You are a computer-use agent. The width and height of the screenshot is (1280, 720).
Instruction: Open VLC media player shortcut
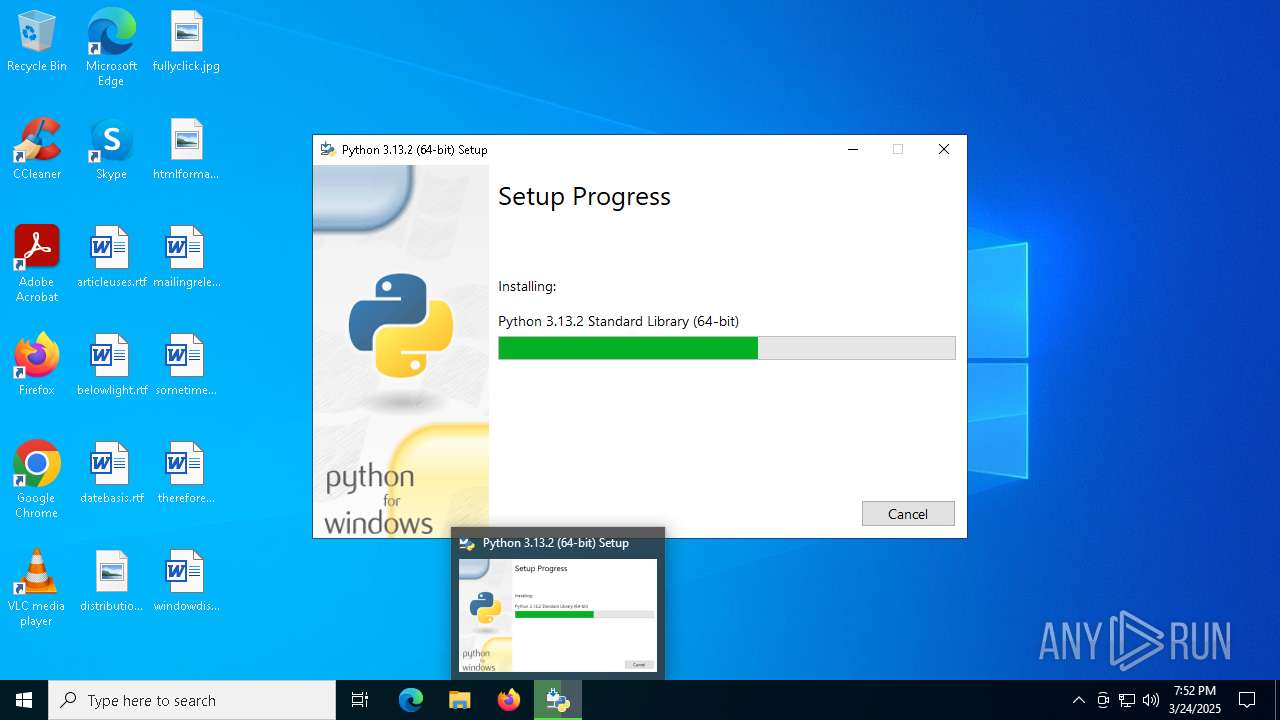37,588
